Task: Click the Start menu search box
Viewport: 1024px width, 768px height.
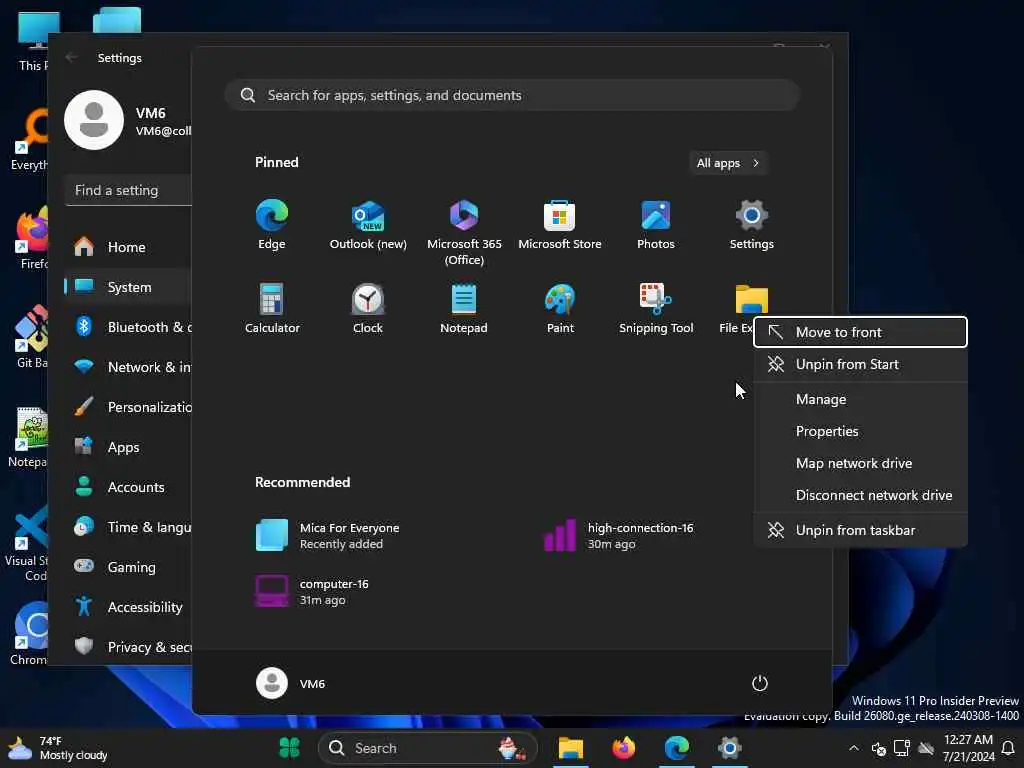Action: coord(513,95)
